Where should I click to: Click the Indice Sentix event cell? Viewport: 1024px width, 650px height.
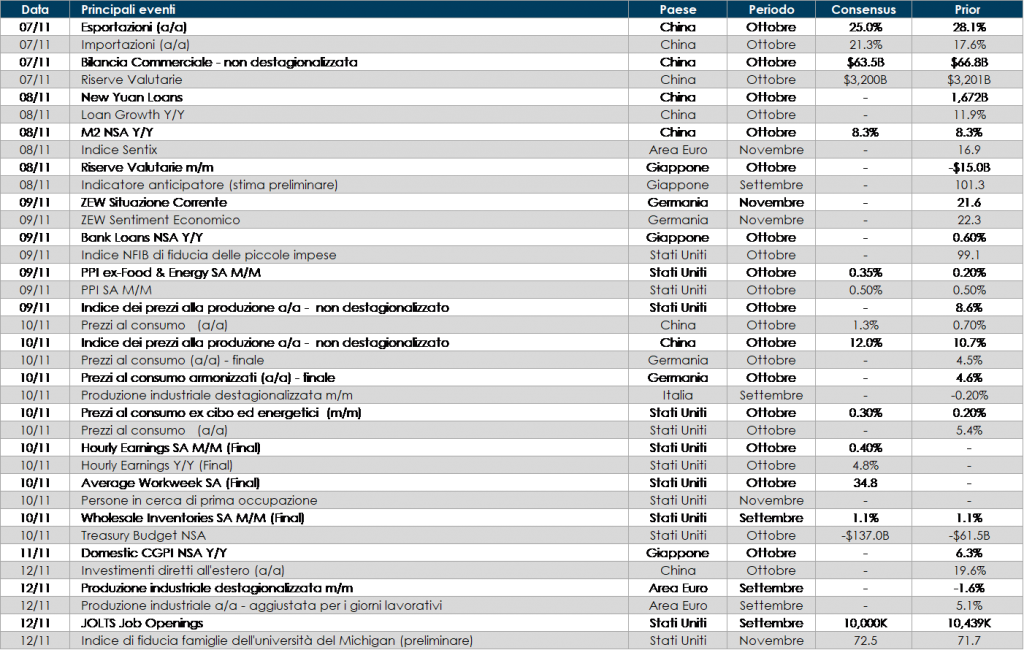[x=119, y=150]
